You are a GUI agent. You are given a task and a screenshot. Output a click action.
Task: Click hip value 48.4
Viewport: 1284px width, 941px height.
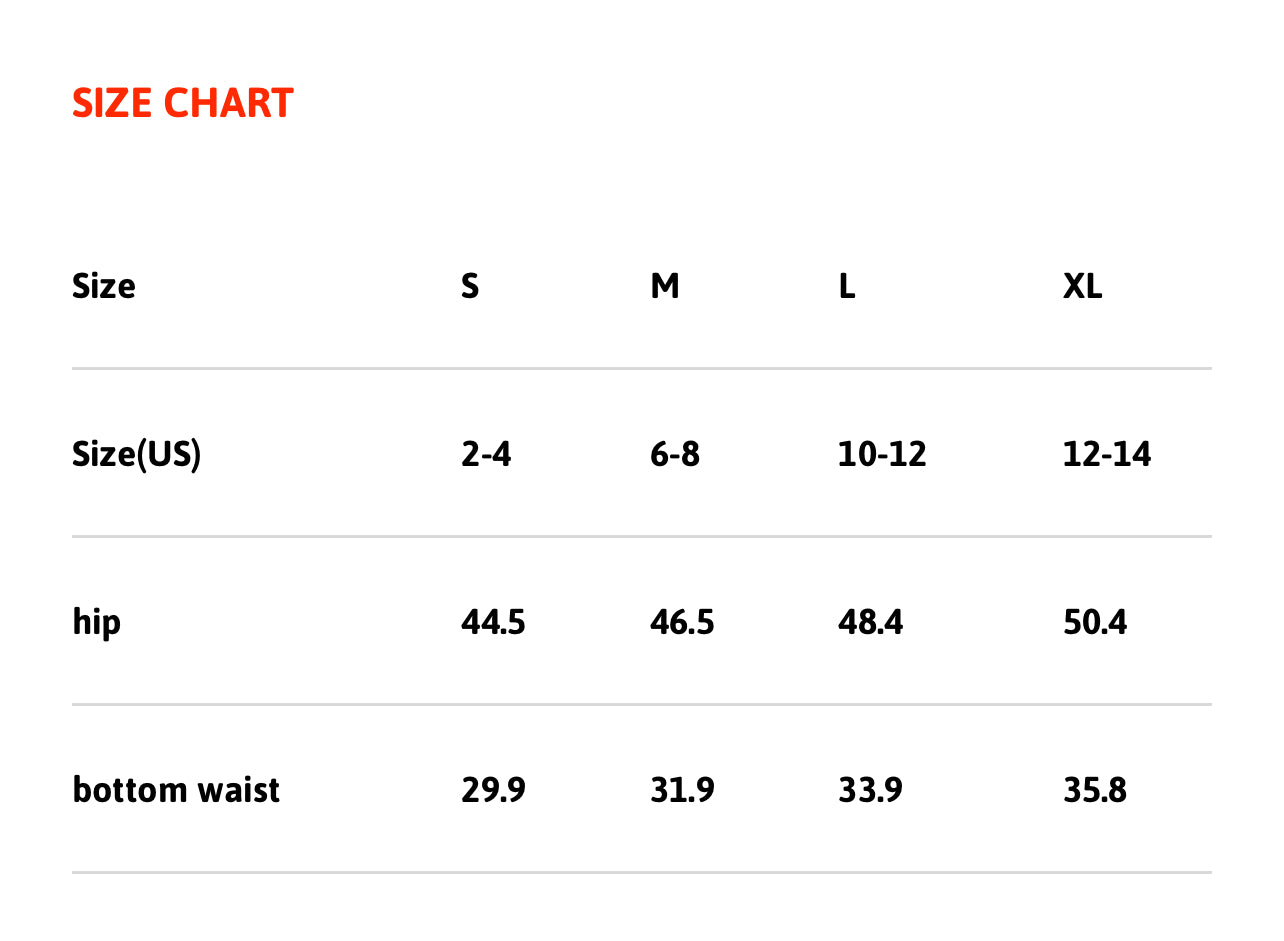coord(870,623)
